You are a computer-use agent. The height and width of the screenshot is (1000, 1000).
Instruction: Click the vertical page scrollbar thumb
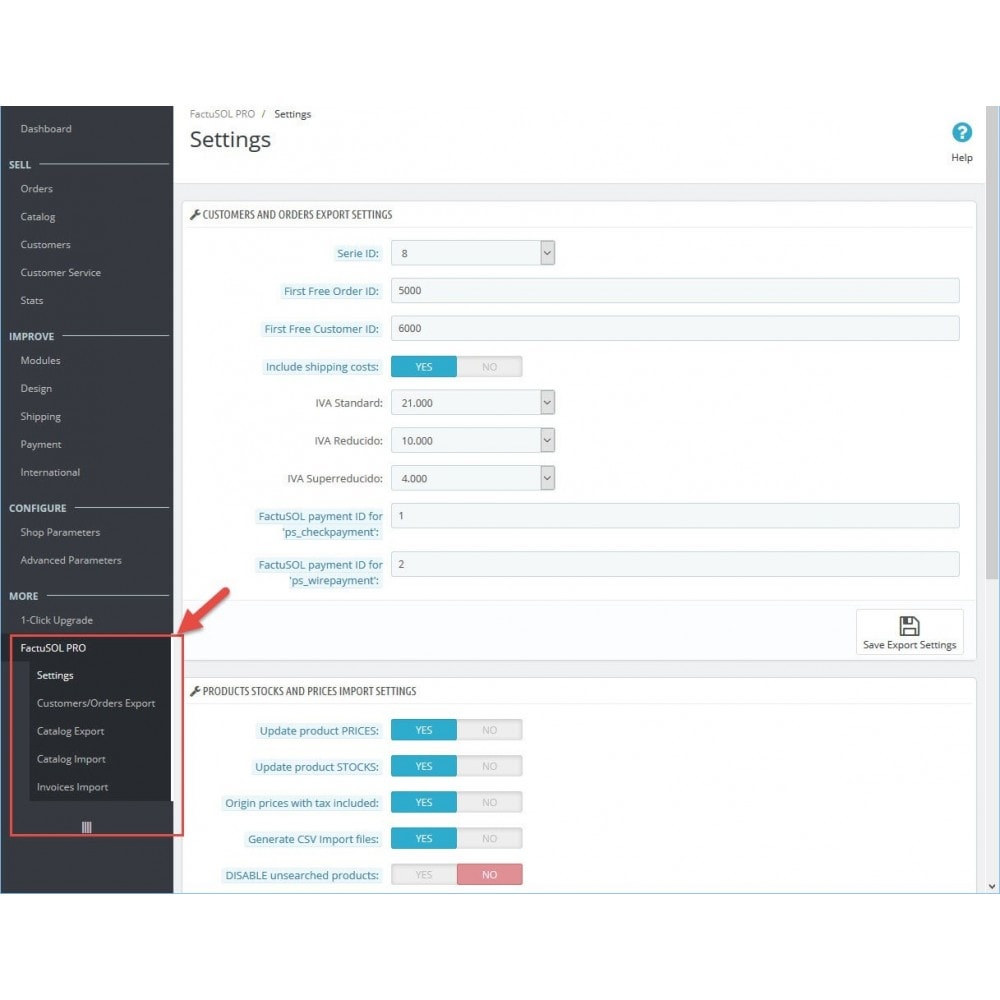992,342
